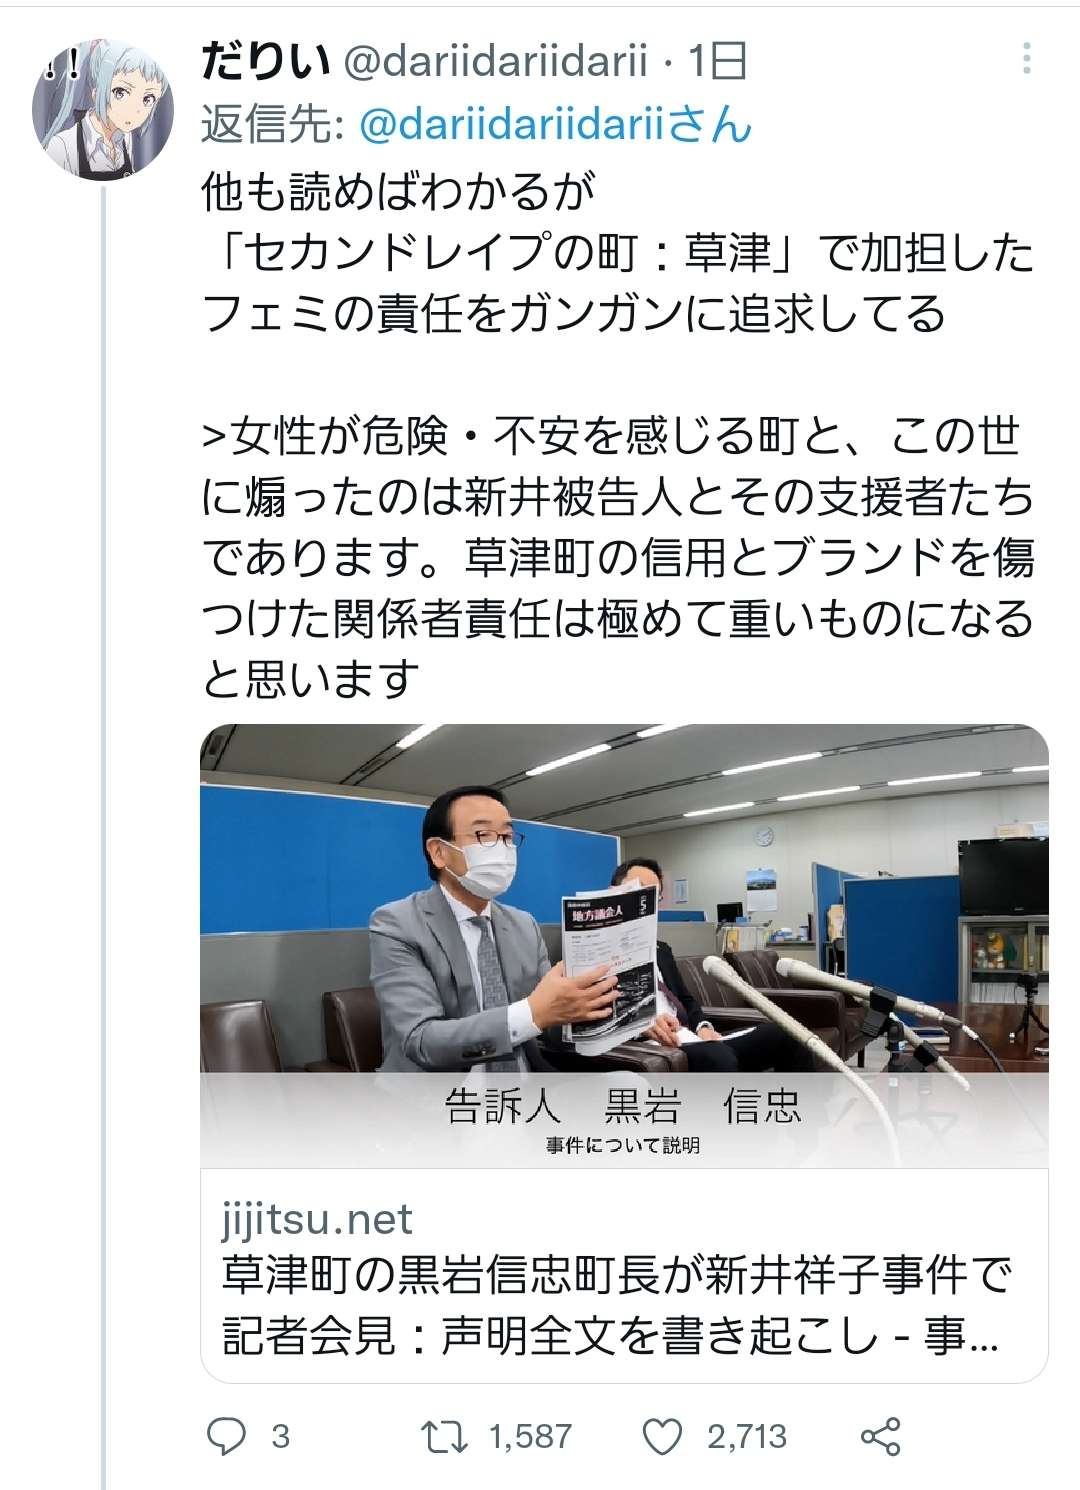Click the tweet text starting 他も読めばわかるが
The width and height of the screenshot is (1080, 1490).
click(x=617, y=252)
